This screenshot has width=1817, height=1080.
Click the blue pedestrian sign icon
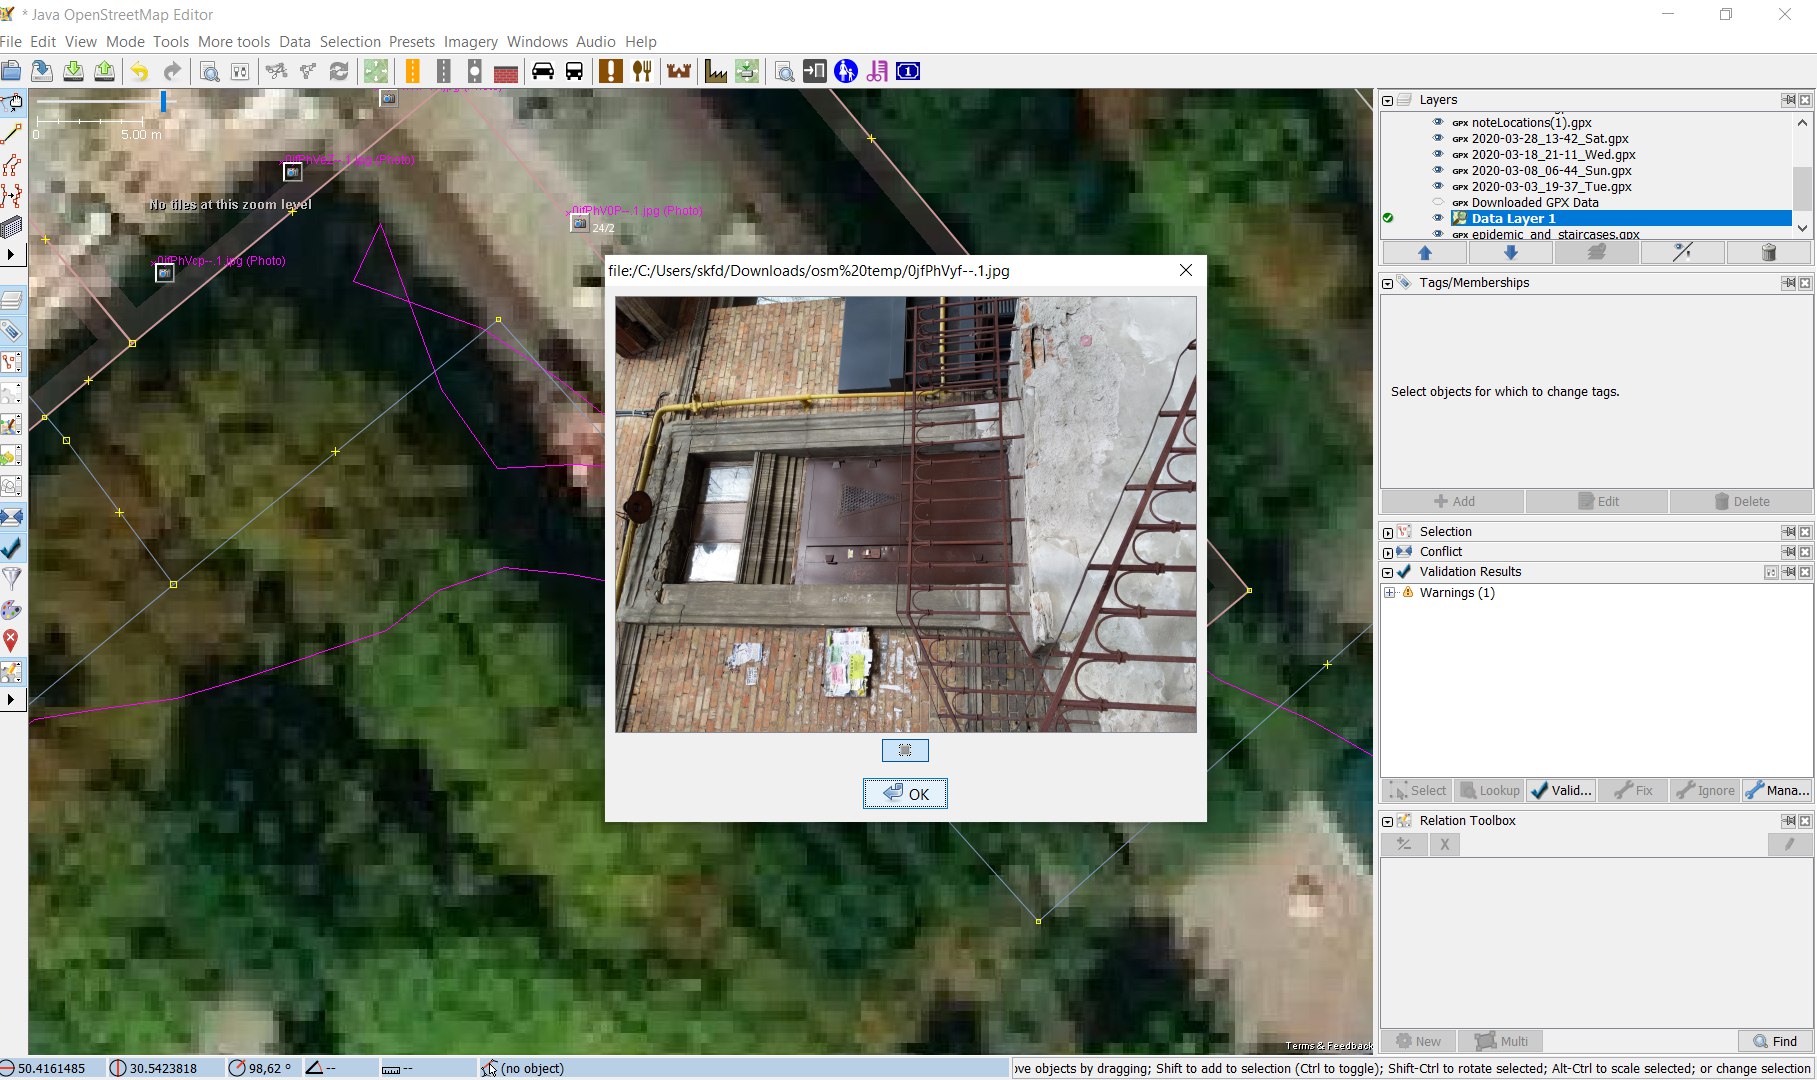(x=846, y=71)
